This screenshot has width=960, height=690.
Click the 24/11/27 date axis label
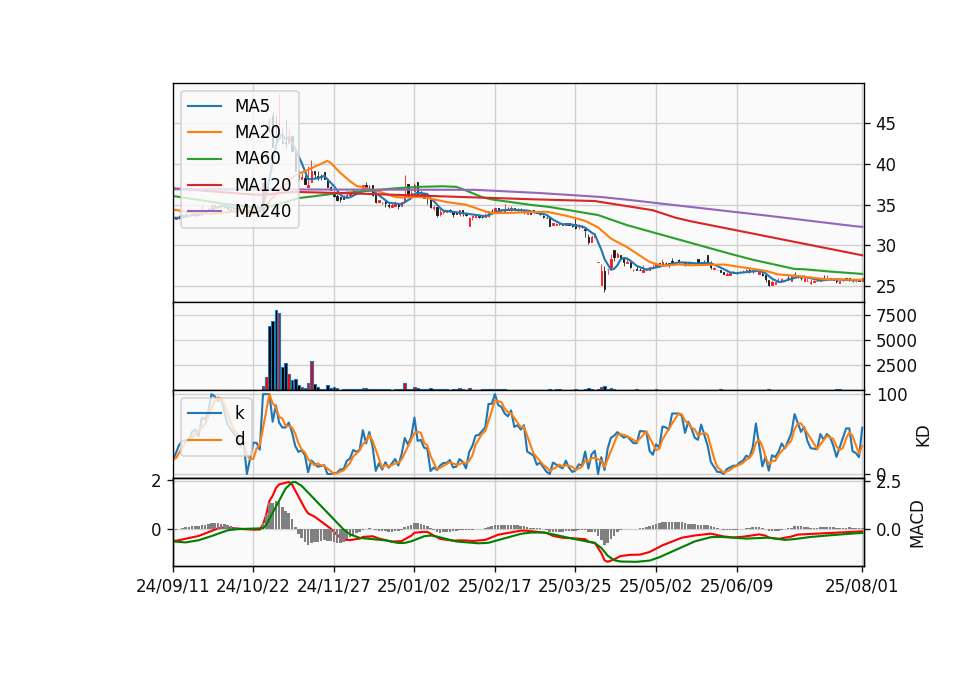[x=334, y=586]
